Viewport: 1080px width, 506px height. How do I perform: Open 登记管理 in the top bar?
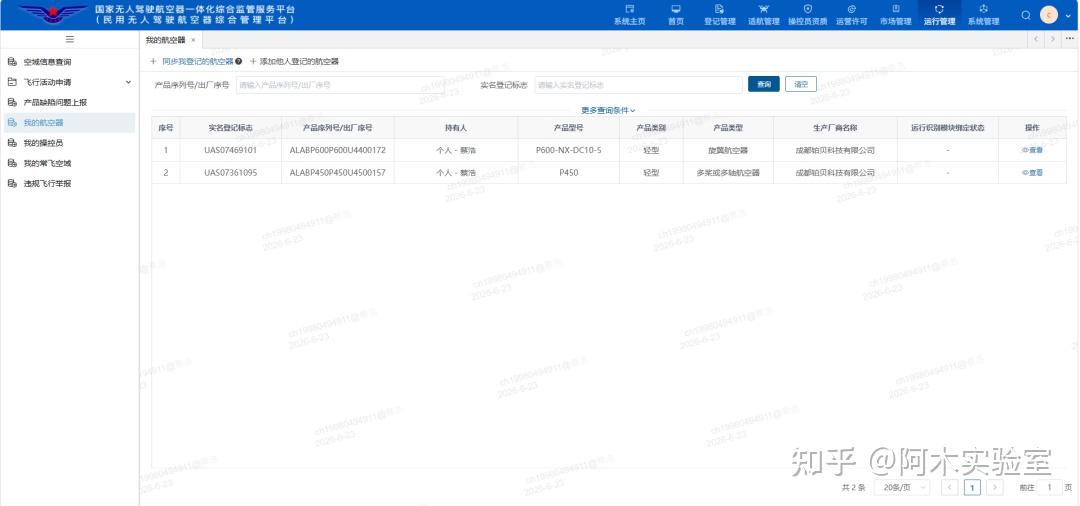[x=720, y=14]
